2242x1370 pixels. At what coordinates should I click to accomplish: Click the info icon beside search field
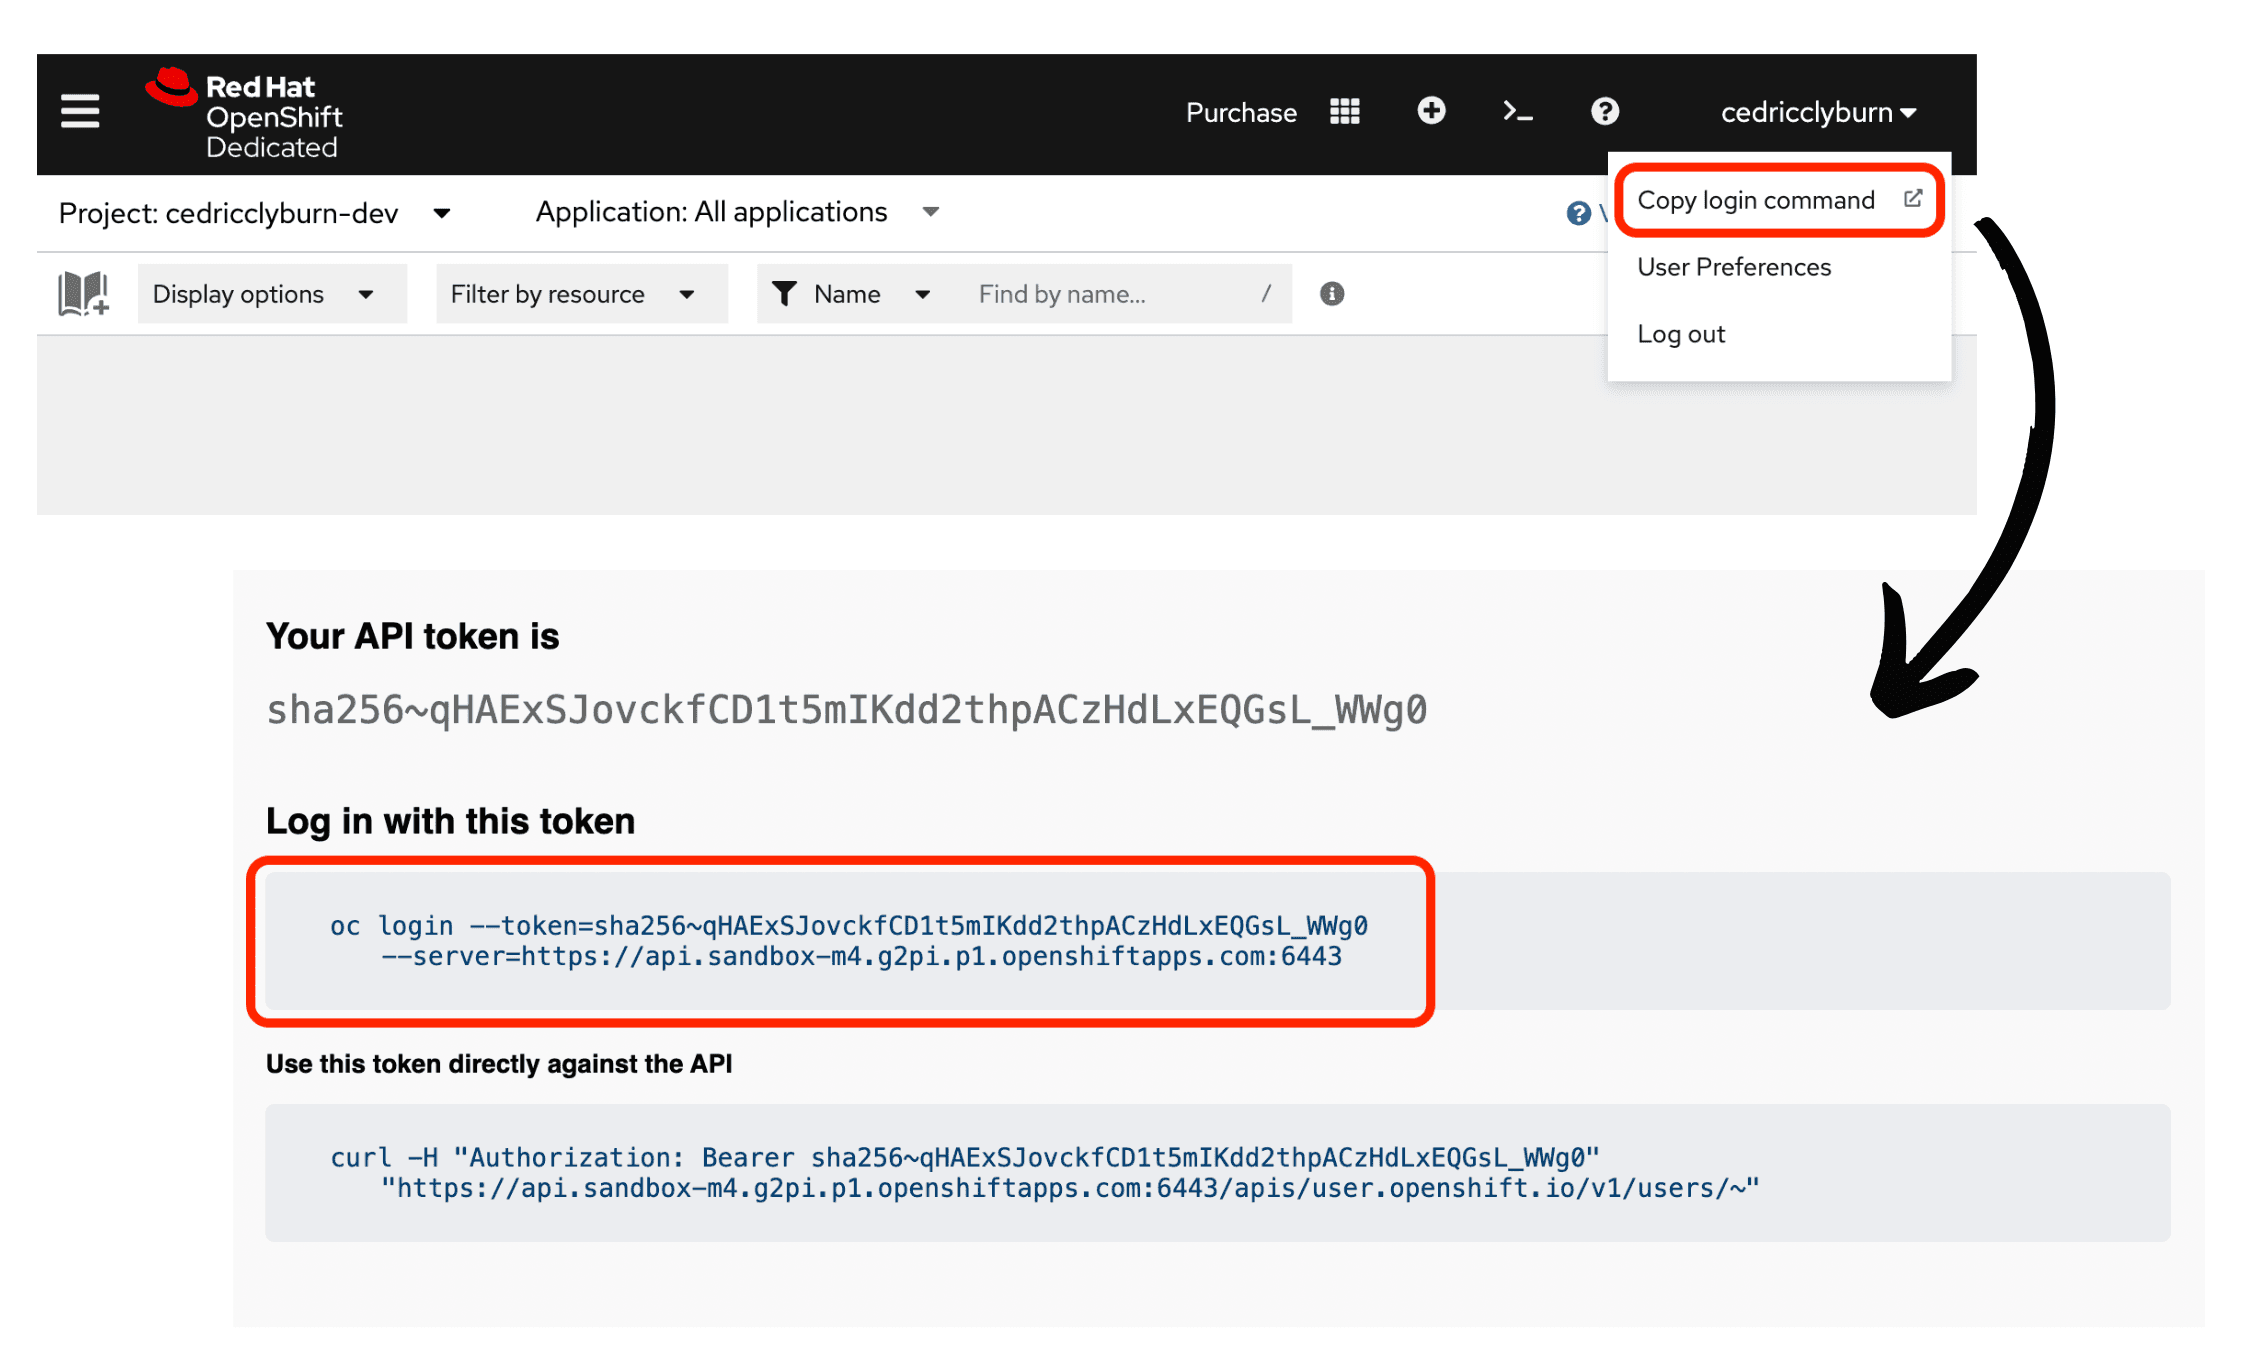coord(1332,294)
